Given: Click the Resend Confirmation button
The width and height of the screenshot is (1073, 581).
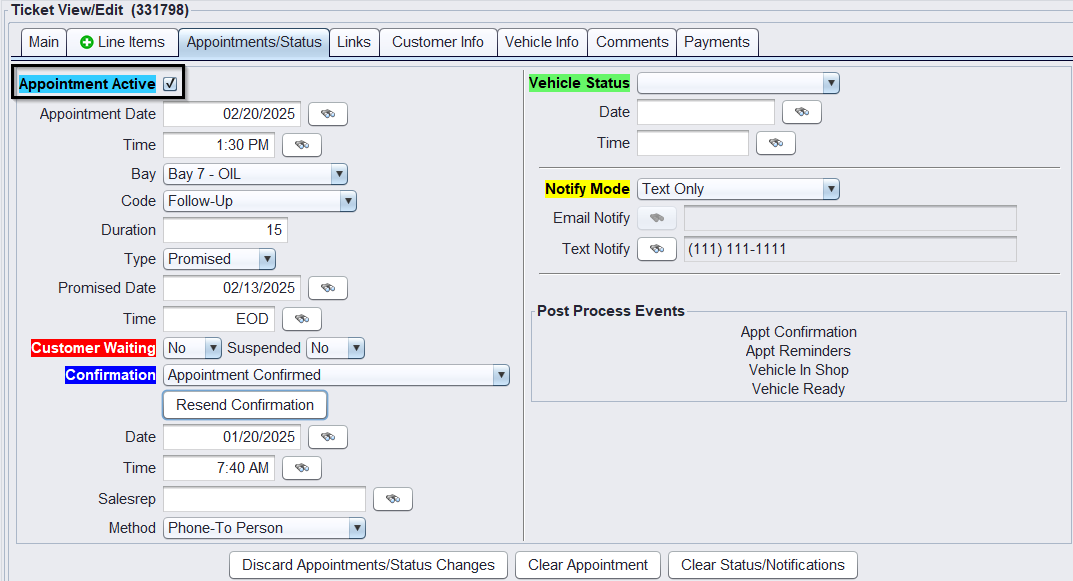Looking at the screenshot, I should tap(245, 405).
